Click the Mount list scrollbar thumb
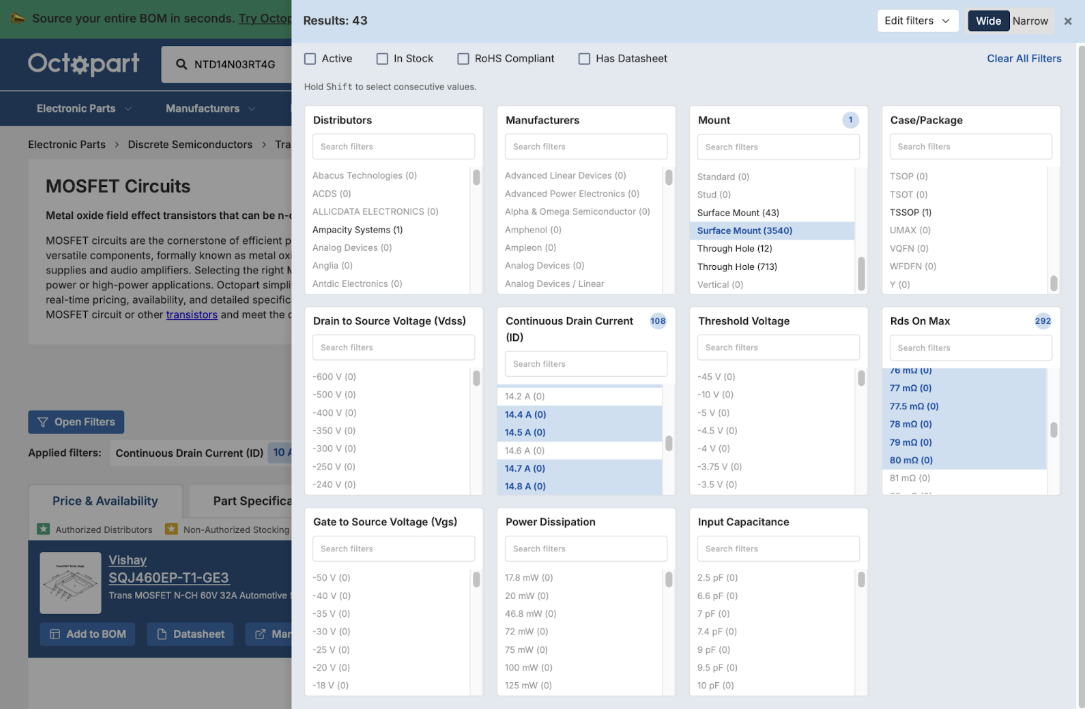This screenshot has width=1085, height=709. [861, 274]
